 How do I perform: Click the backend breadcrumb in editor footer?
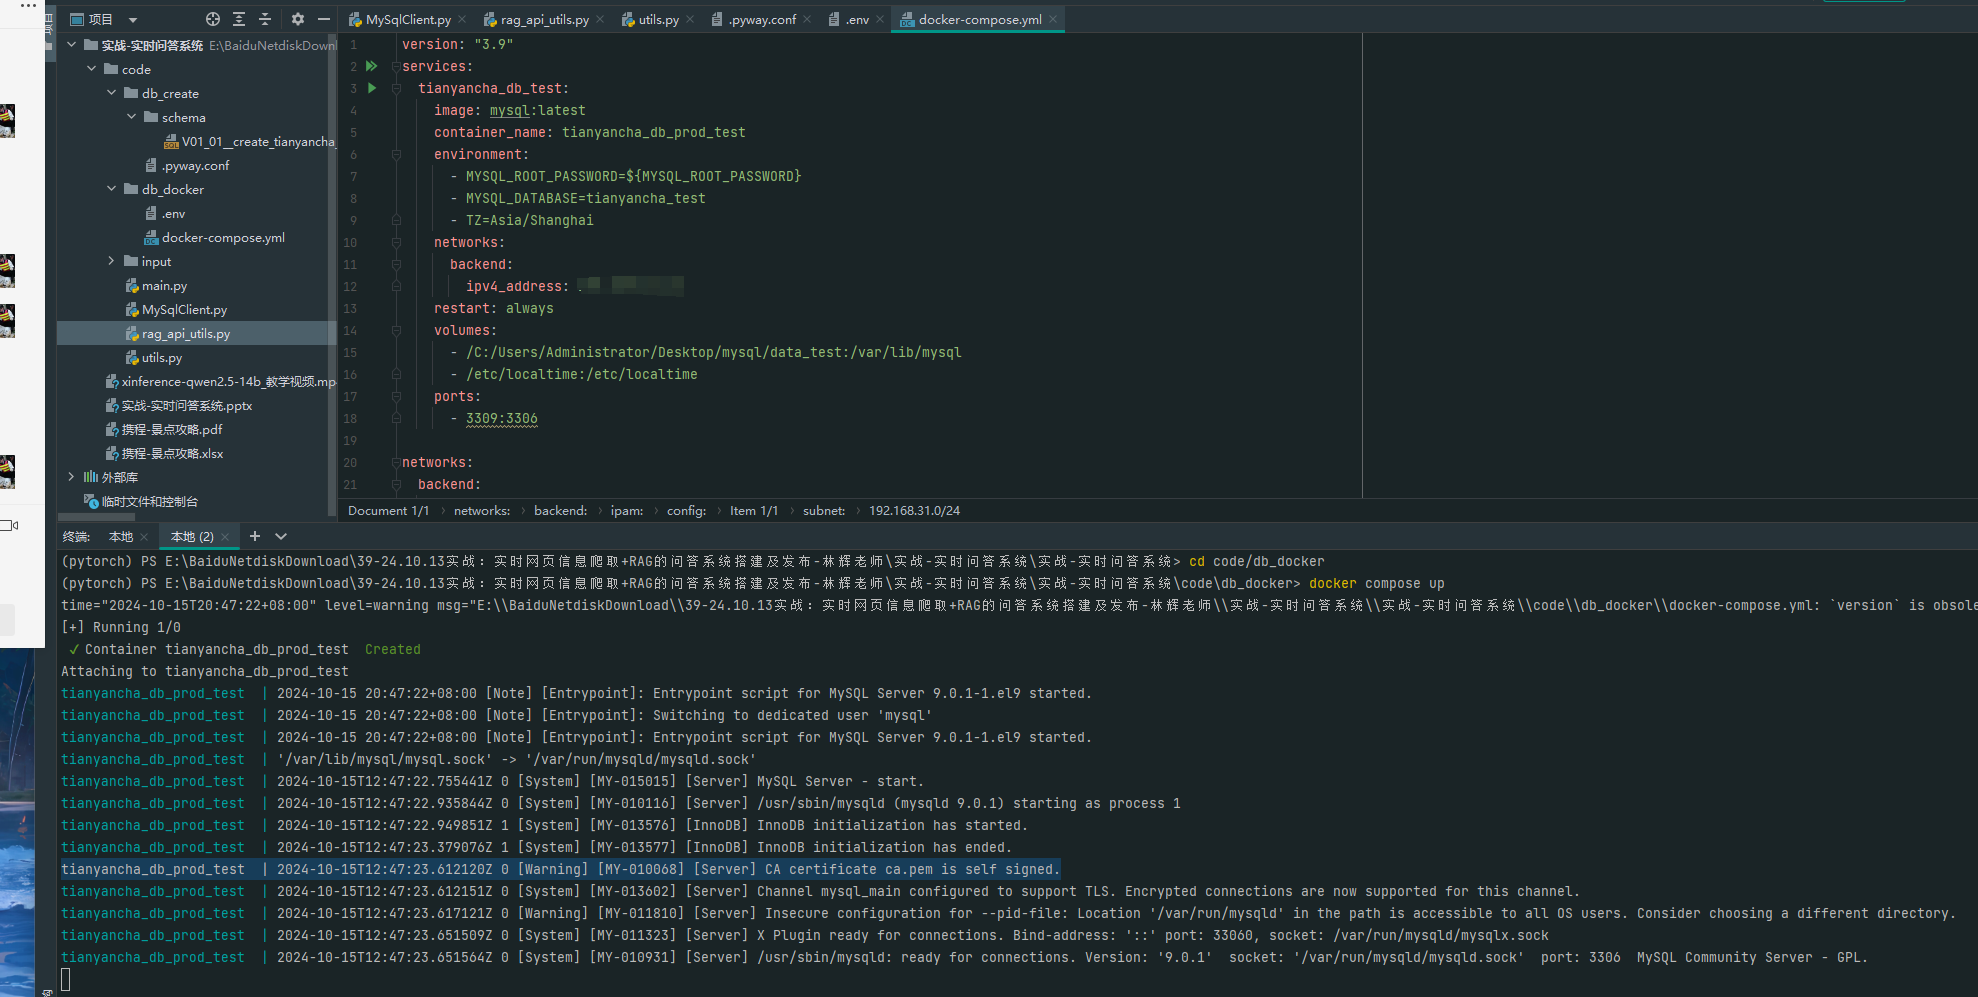point(560,511)
